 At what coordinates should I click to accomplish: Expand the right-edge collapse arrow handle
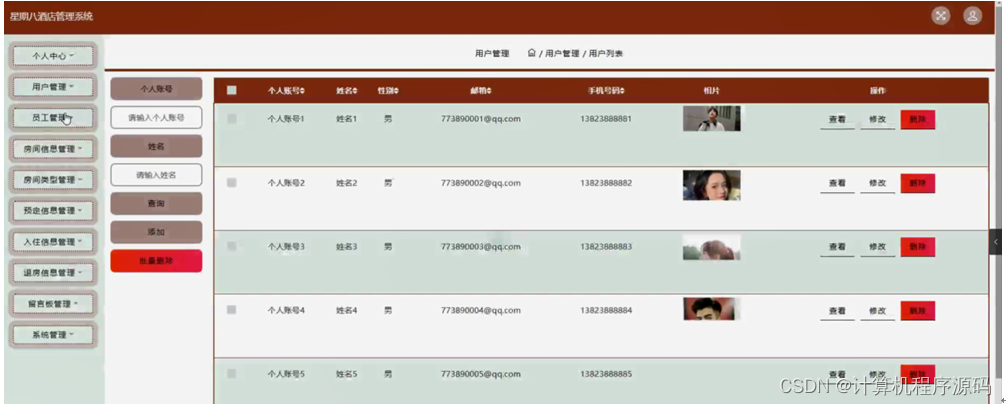[996, 242]
